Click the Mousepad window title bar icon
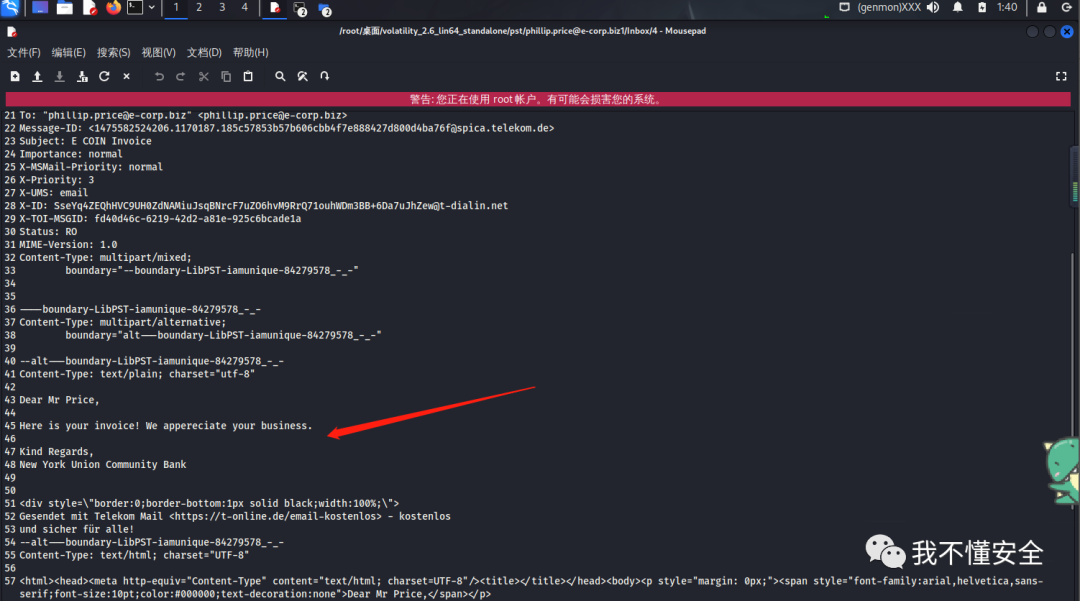The image size is (1080, 601). pyautogui.click(x=12, y=31)
